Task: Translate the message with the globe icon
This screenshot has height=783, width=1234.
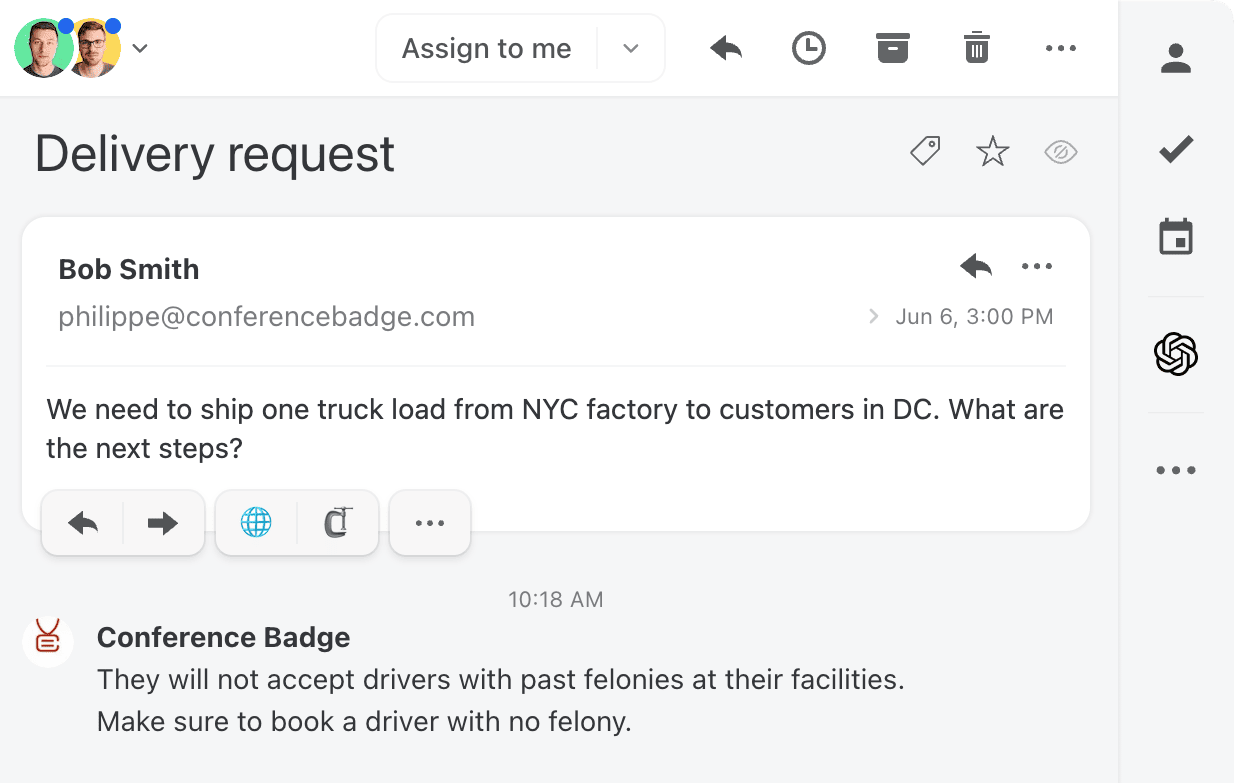Action: coord(255,522)
